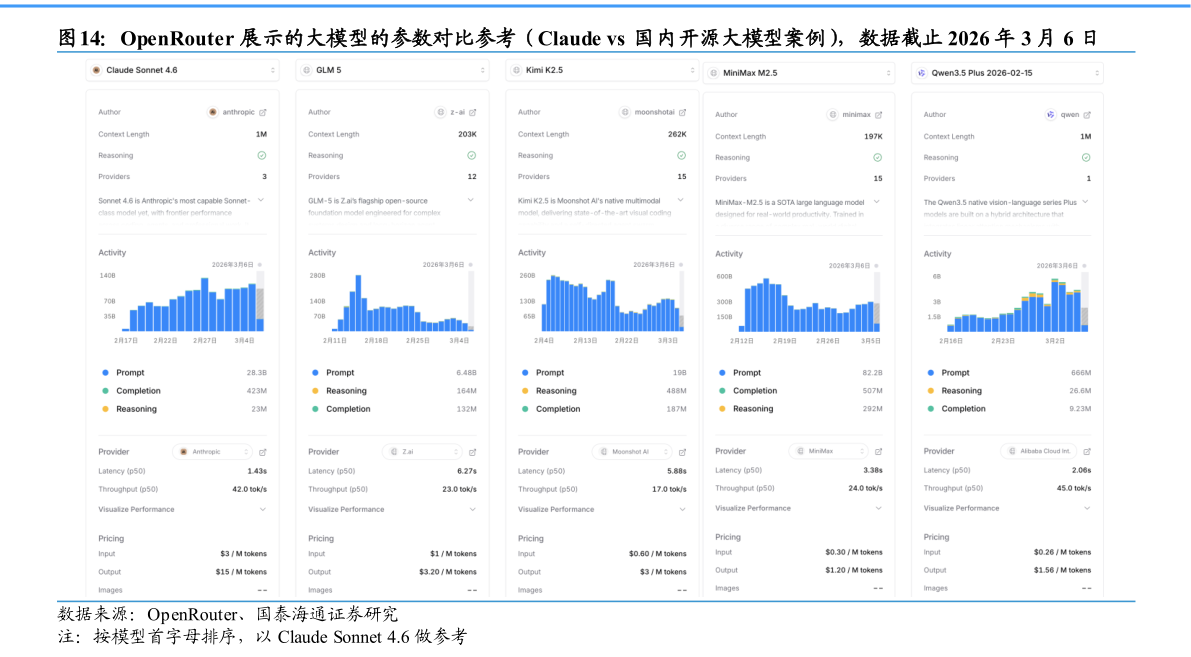
Task: Click external link icon next to Anthropic provider
Action: (263, 452)
